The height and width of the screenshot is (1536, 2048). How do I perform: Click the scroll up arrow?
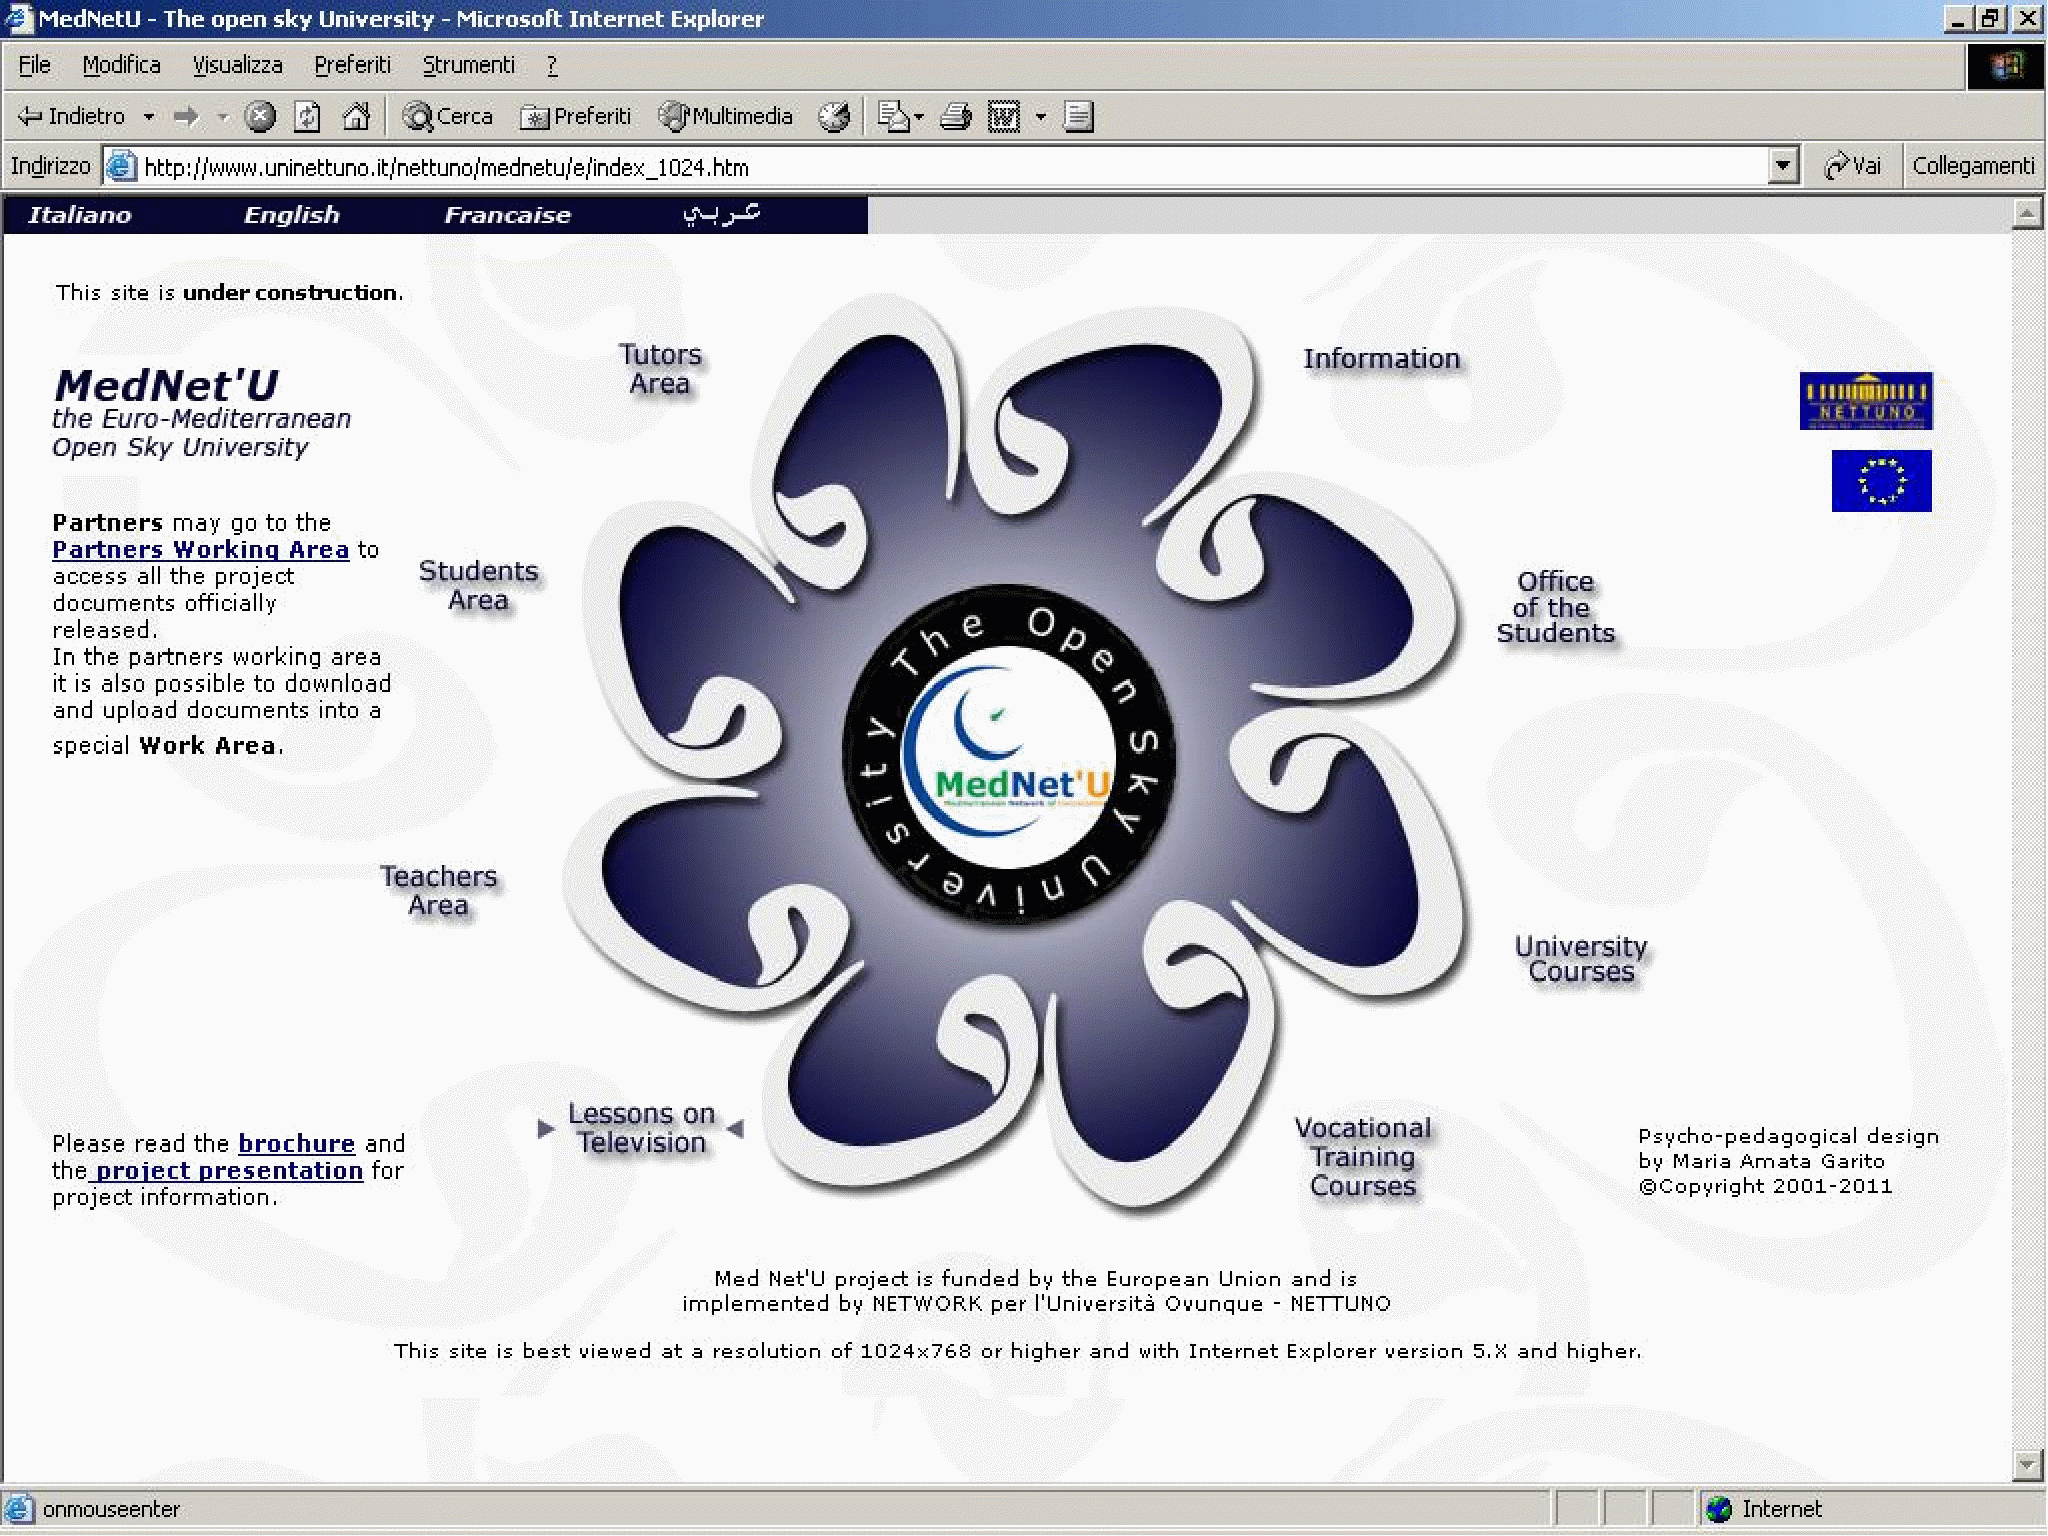point(2027,213)
